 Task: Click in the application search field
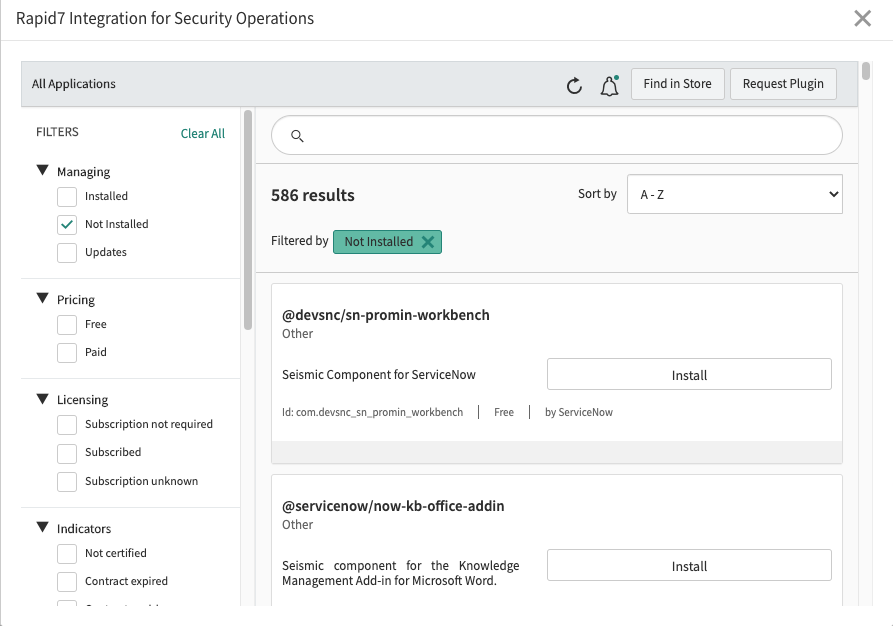coord(556,135)
